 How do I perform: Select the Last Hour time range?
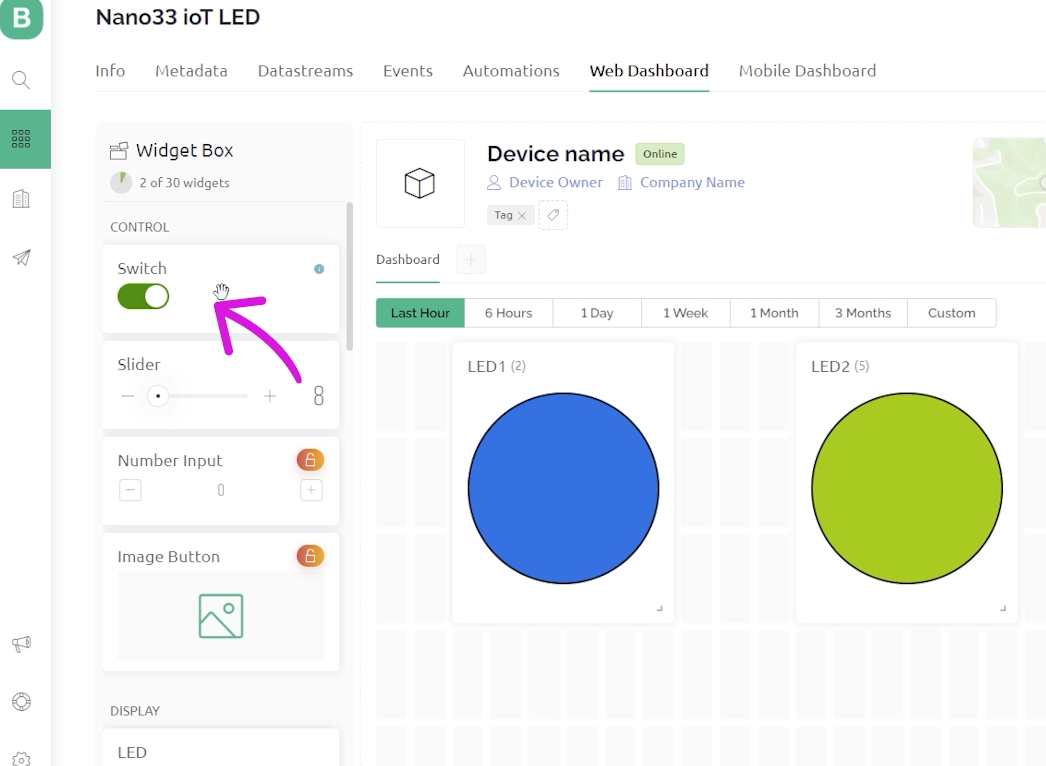click(x=420, y=313)
